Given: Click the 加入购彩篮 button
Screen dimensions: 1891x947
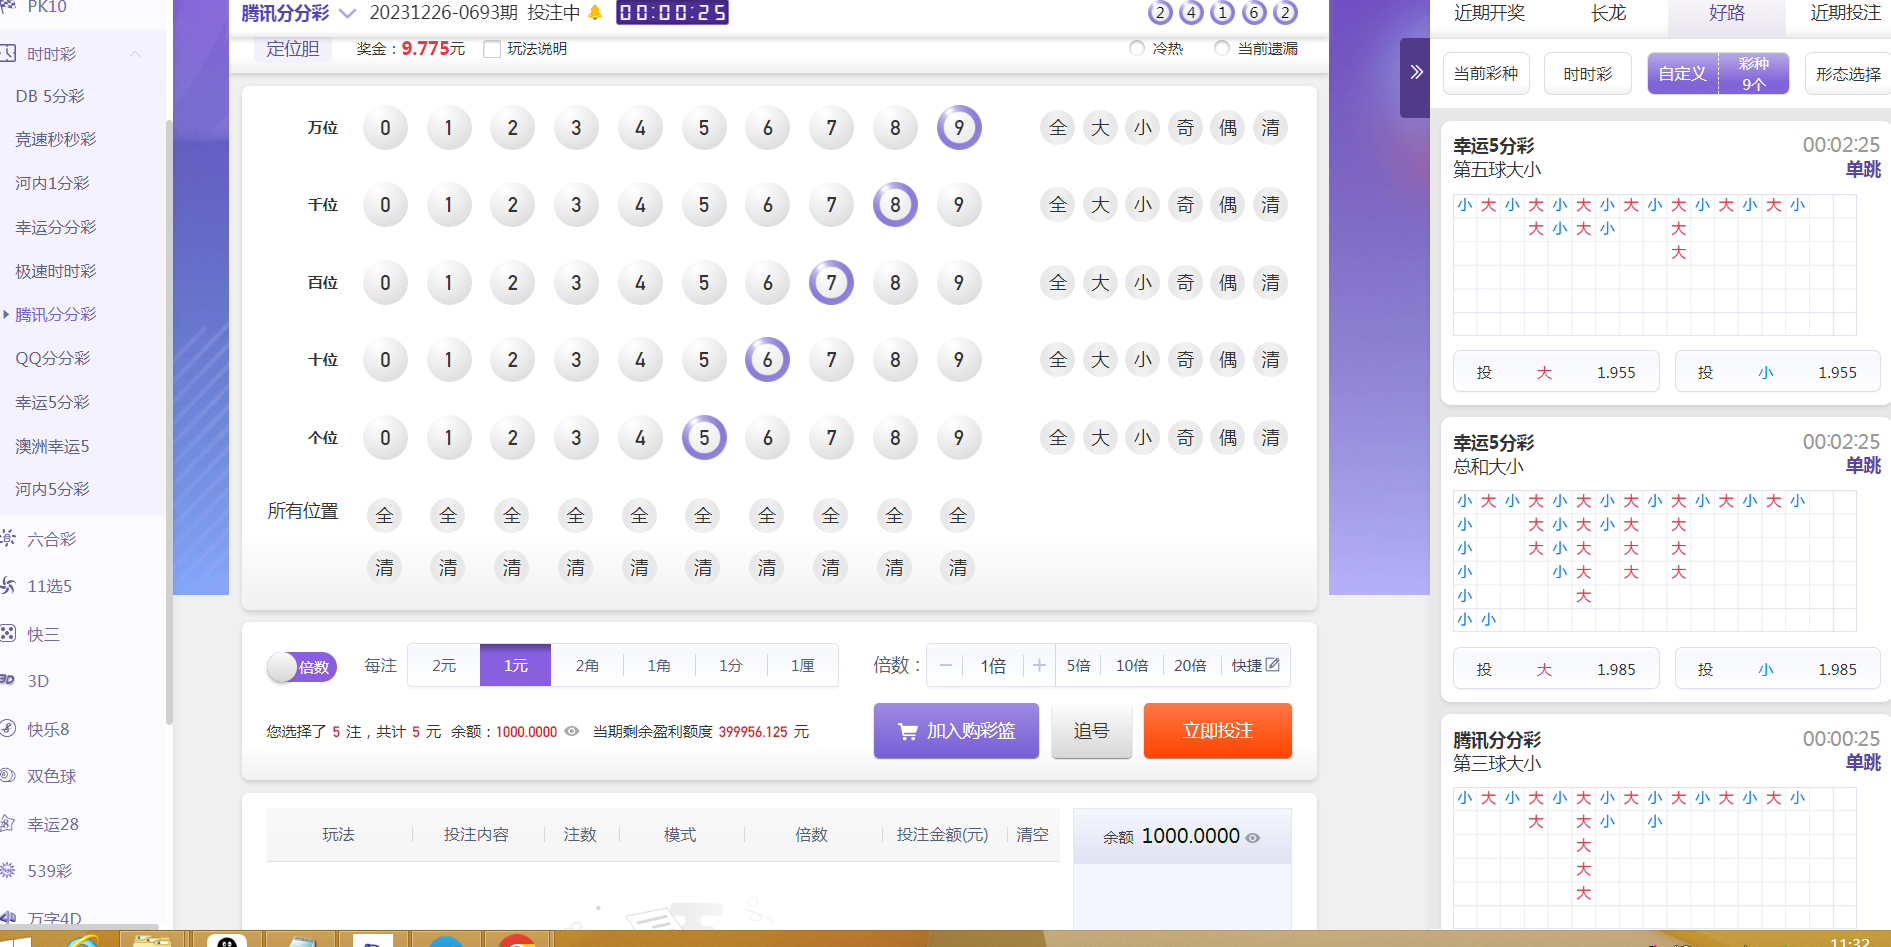Looking at the screenshot, I should (956, 731).
